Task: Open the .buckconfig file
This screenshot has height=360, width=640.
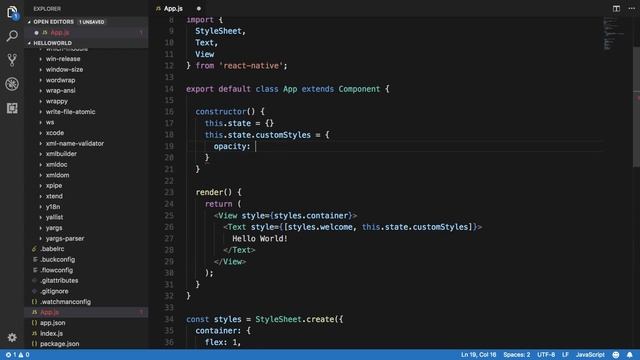Action: pyautogui.click(x=57, y=260)
